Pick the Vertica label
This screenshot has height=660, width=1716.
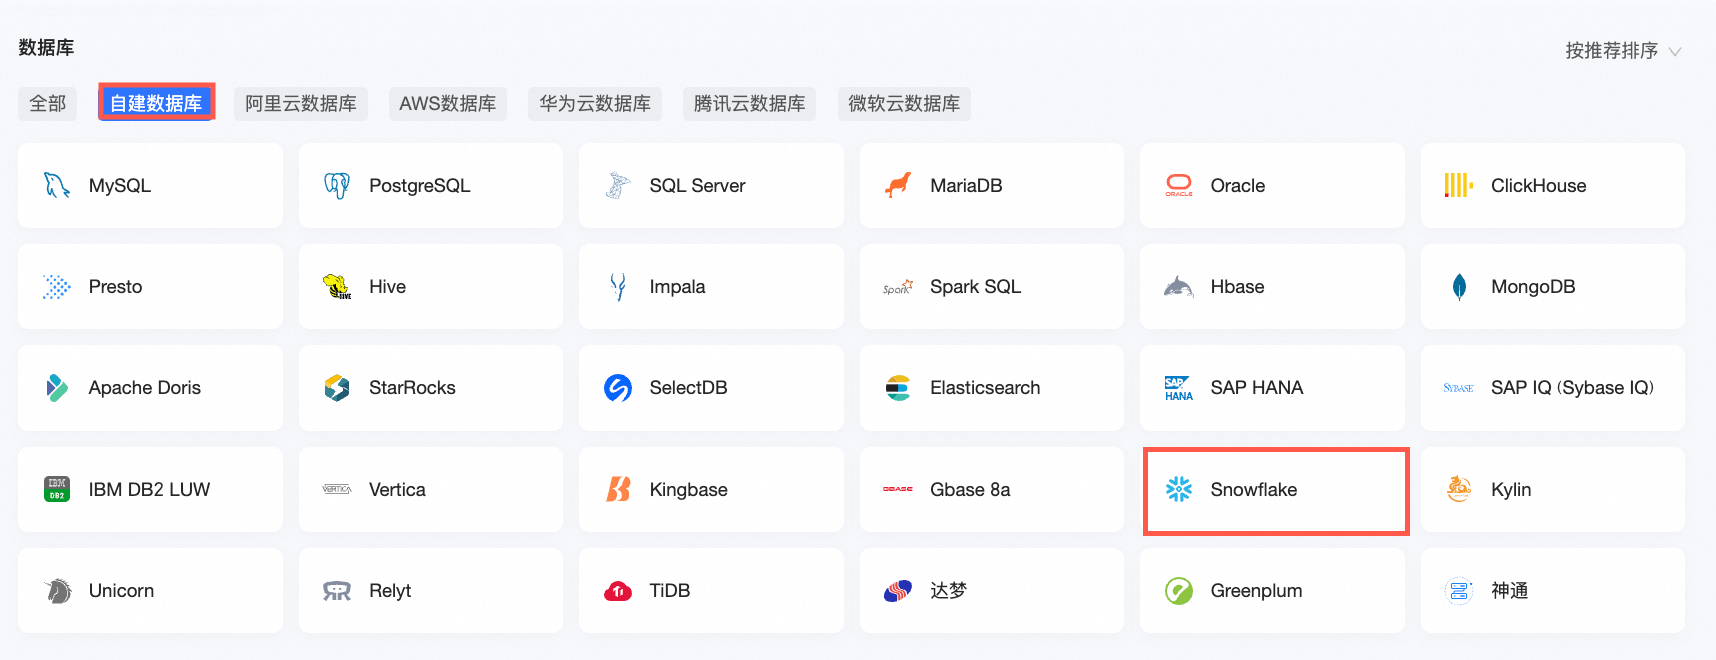click(397, 490)
